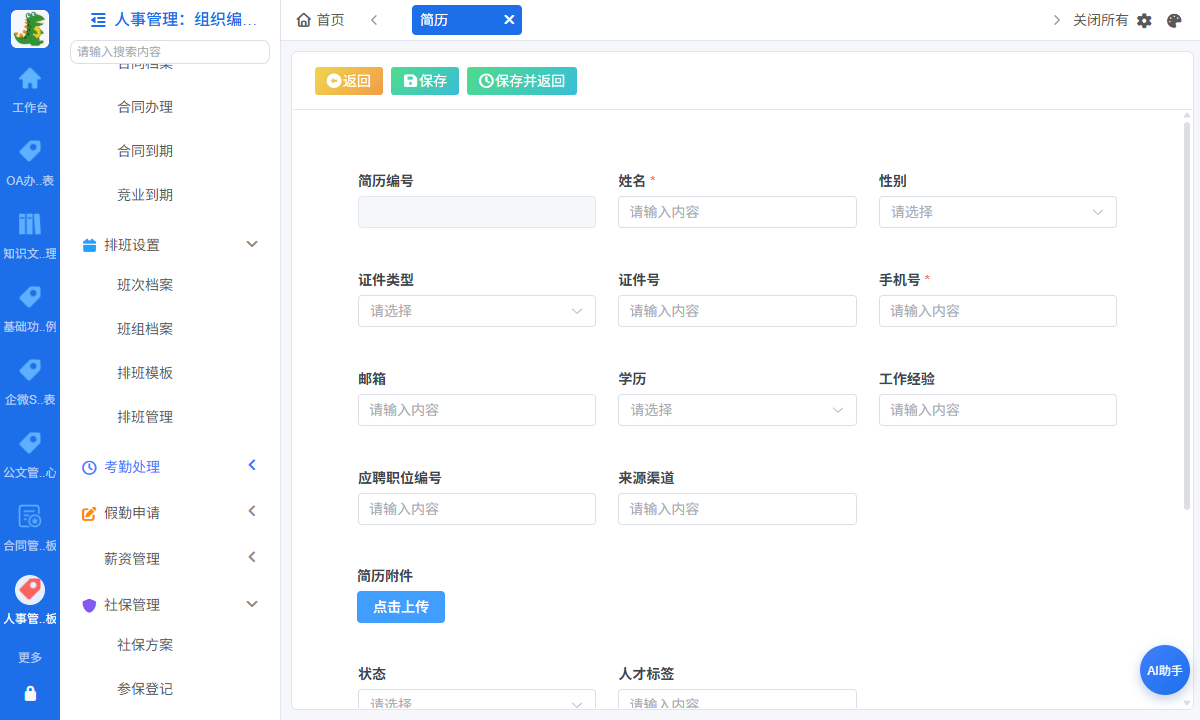Expand the 薪资管理 menu group

[x=252, y=557]
